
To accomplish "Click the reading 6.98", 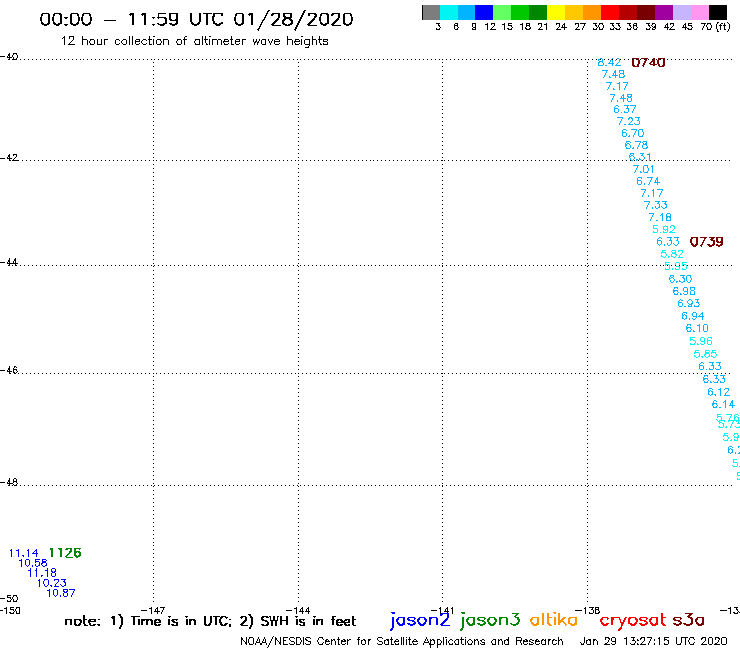I will coord(684,291).
